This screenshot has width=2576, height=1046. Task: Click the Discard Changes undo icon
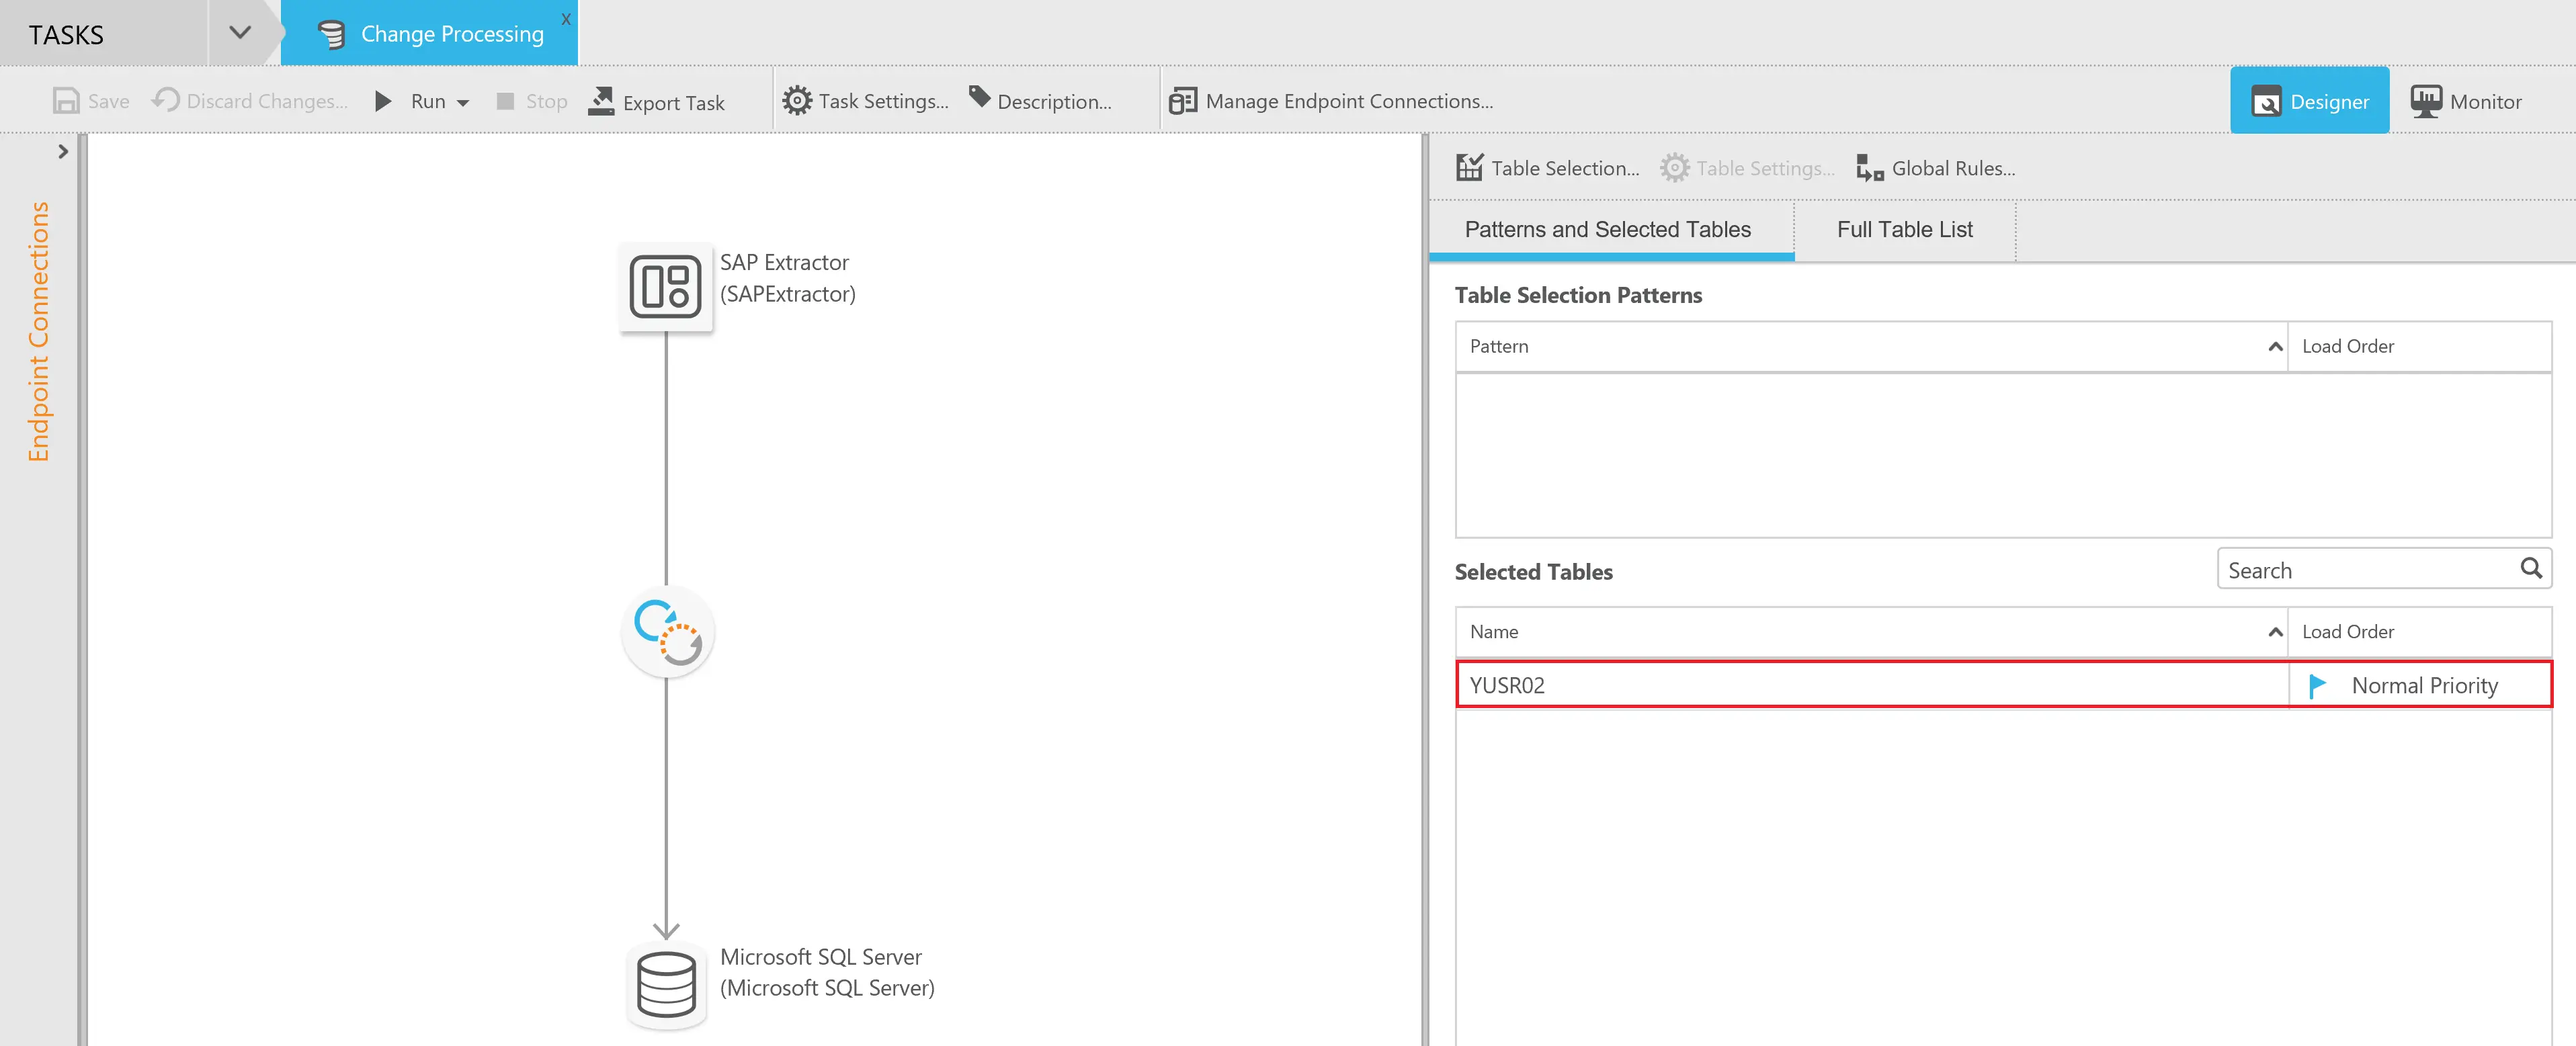[x=166, y=99]
